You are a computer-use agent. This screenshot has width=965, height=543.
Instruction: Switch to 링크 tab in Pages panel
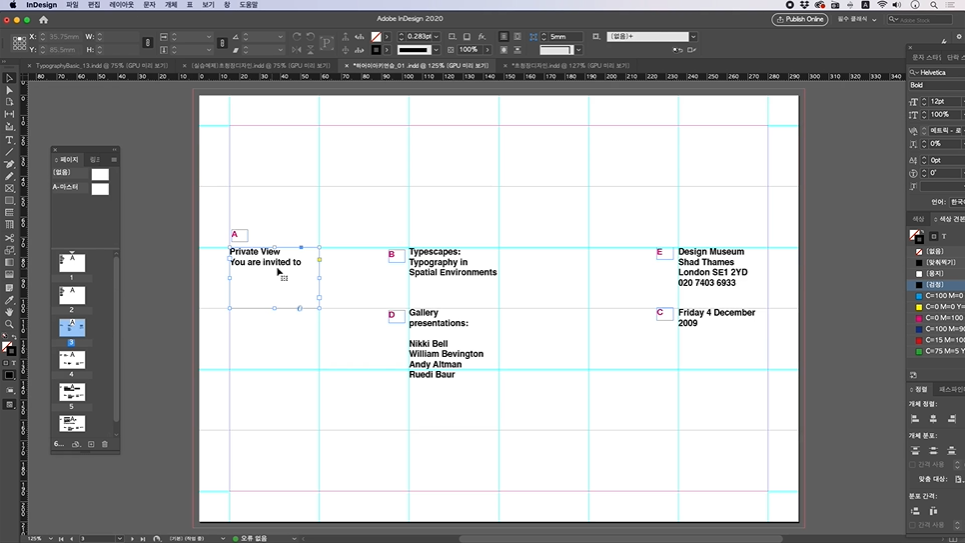point(95,159)
